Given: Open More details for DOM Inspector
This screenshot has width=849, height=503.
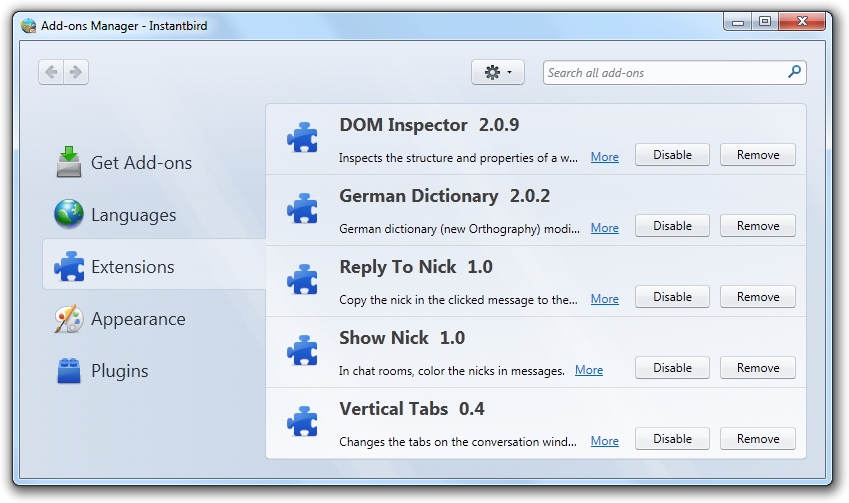Looking at the screenshot, I should click(604, 157).
